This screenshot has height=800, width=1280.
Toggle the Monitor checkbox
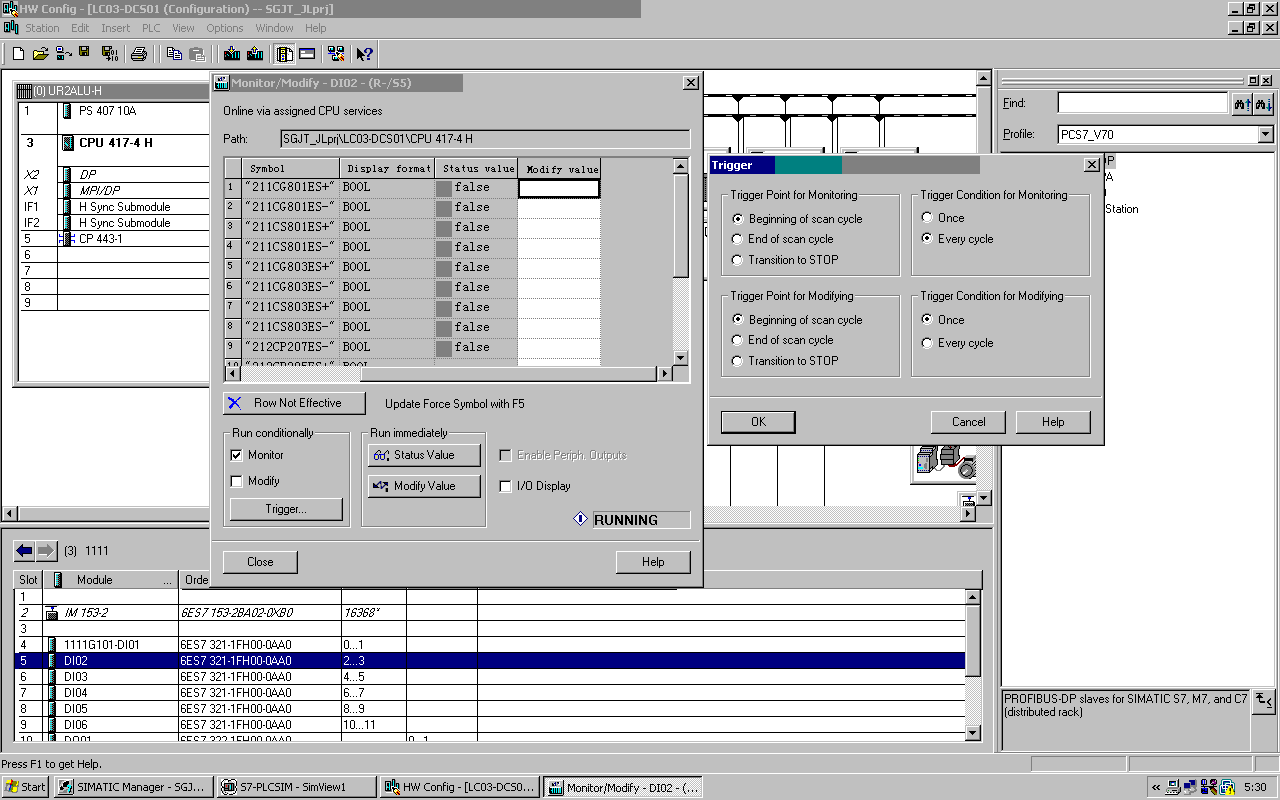click(x=237, y=455)
